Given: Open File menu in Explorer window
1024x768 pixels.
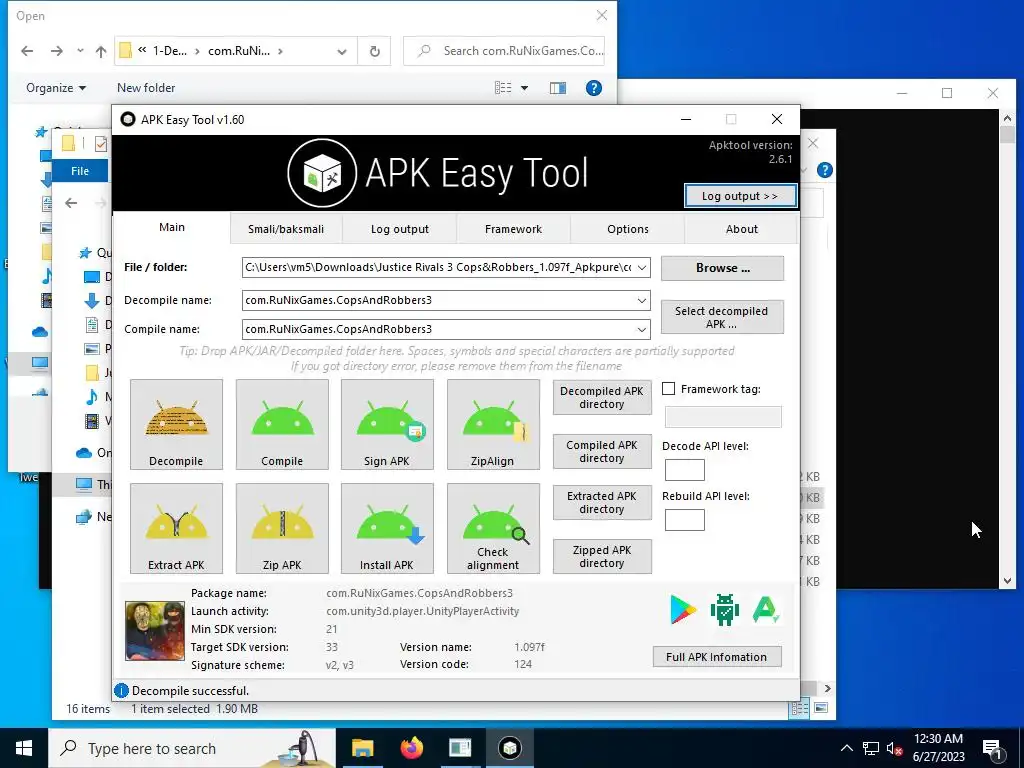Looking at the screenshot, I should click(80, 171).
